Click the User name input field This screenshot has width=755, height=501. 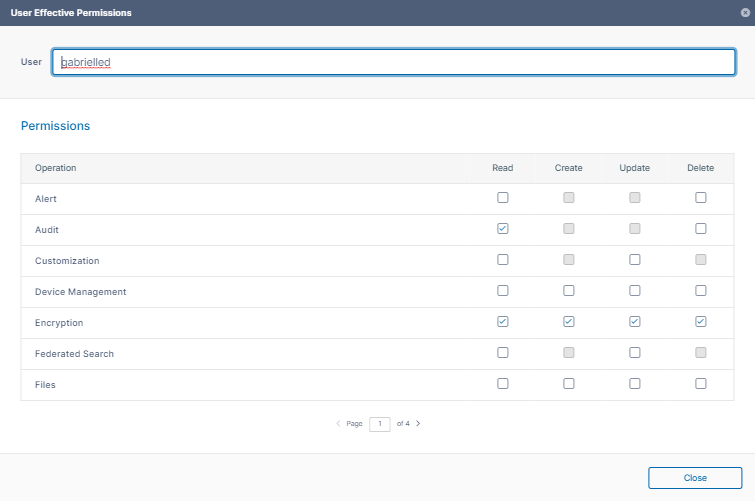[393, 62]
